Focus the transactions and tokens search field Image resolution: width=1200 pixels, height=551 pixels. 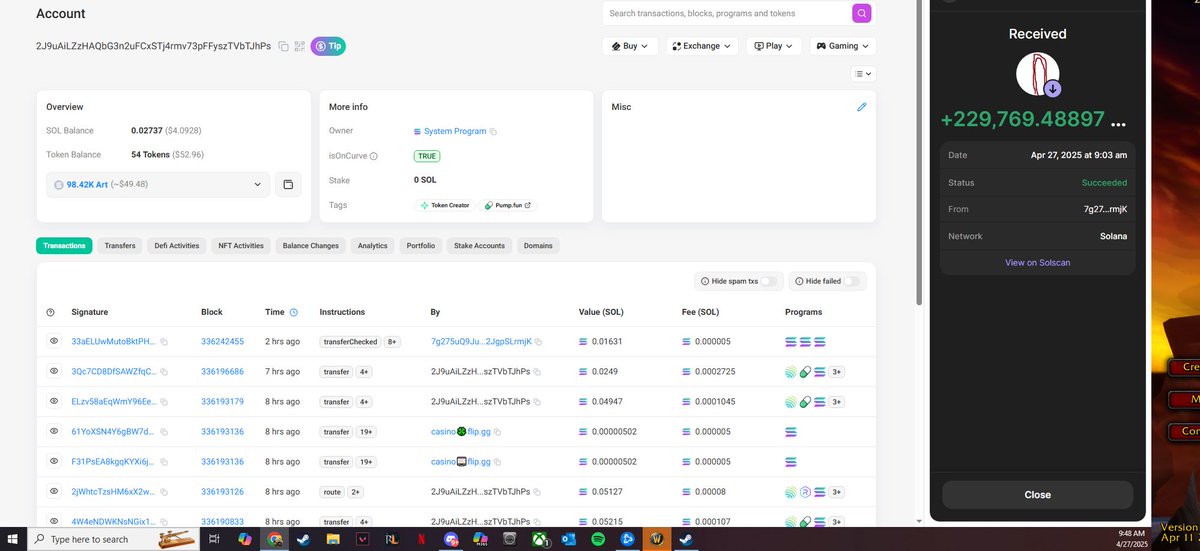coord(726,14)
